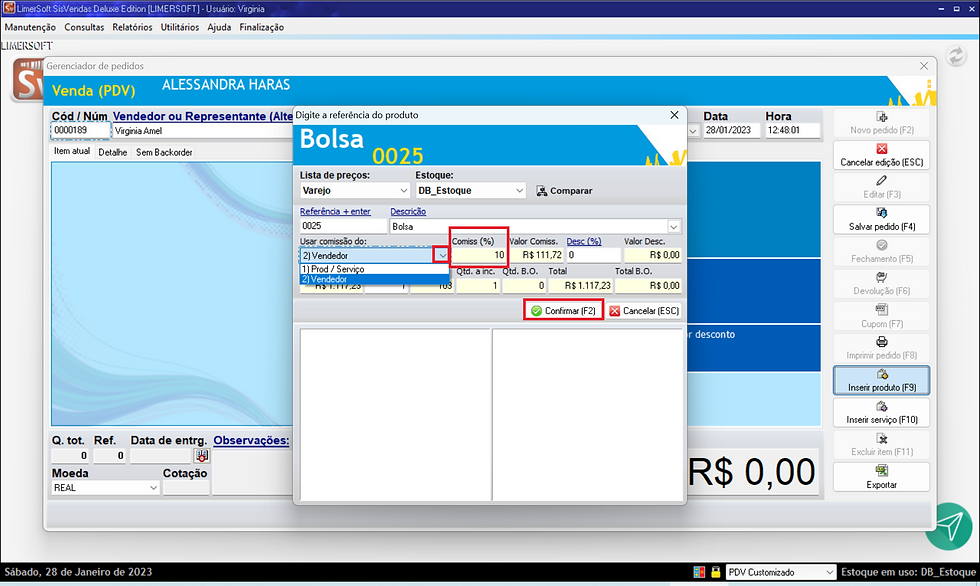Click the Cotação input field
Image resolution: width=980 pixels, height=586 pixels.
point(186,488)
